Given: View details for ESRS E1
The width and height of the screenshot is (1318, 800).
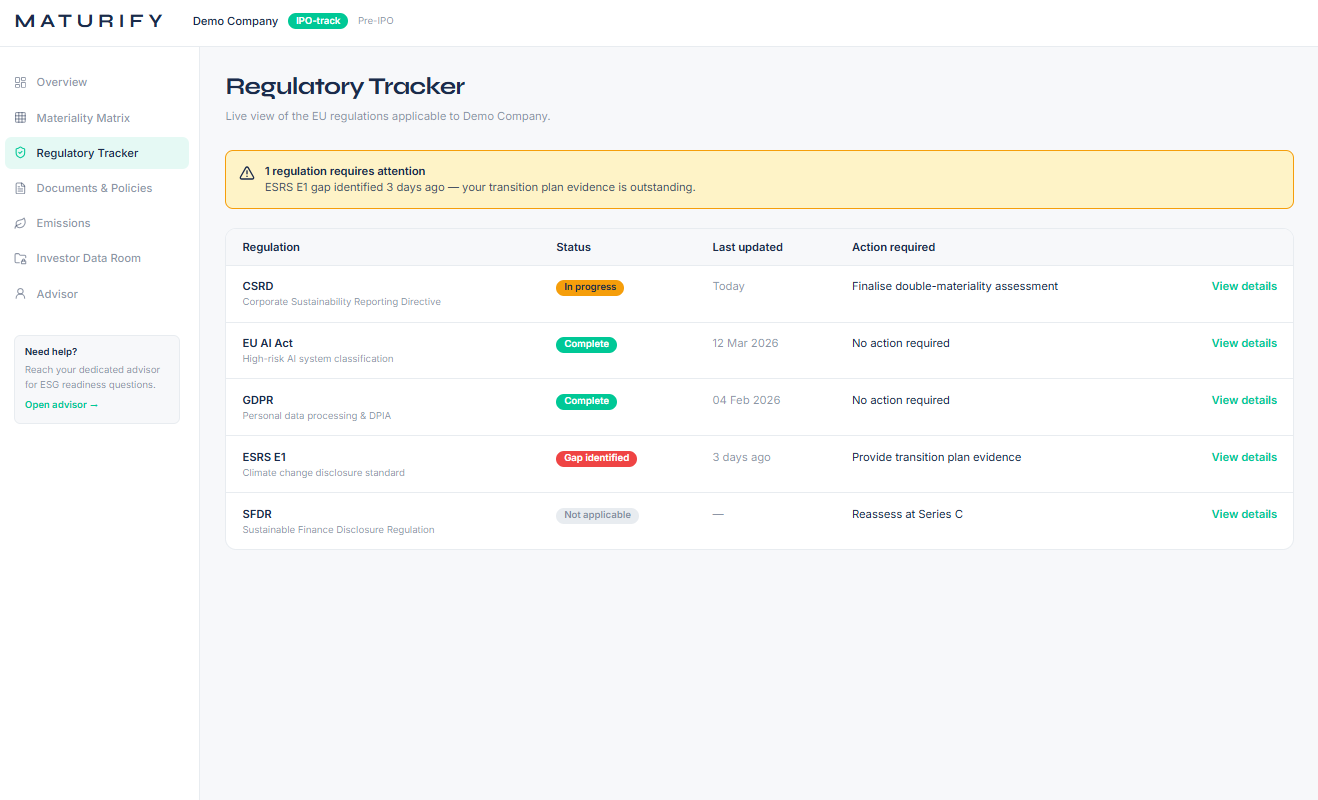Looking at the screenshot, I should click(x=1244, y=457).
